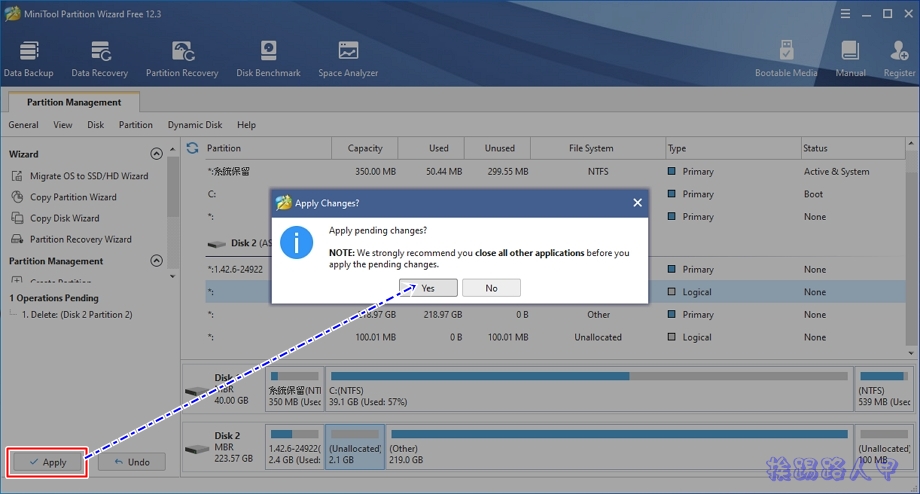Select 100 MB Unallocated block on Disk 2
Viewport: 920px width, 494px height.
[x=884, y=447]
